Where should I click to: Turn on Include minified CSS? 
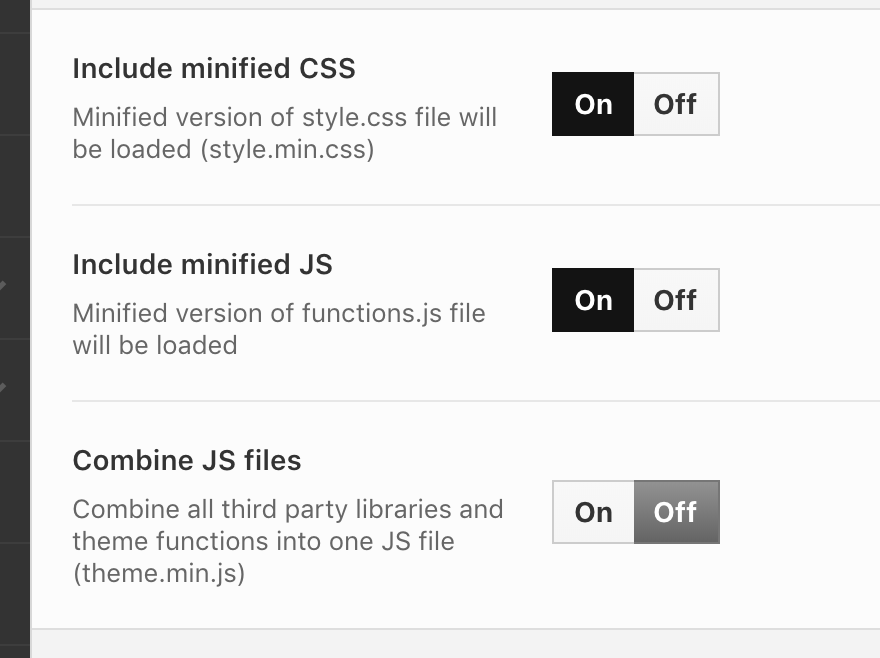coord(593,104)
